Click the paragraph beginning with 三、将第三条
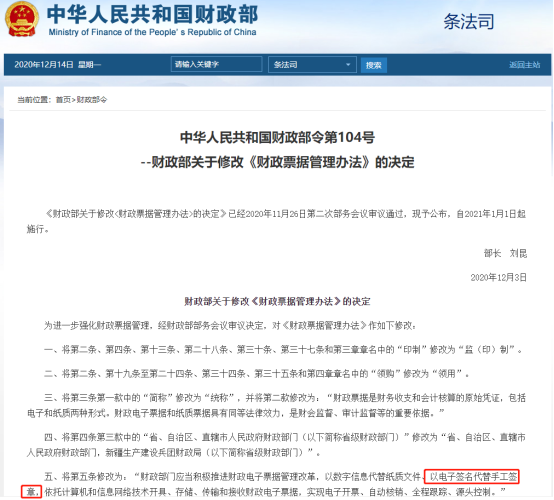This screenshot has width=554, height=500. [276, 405]
